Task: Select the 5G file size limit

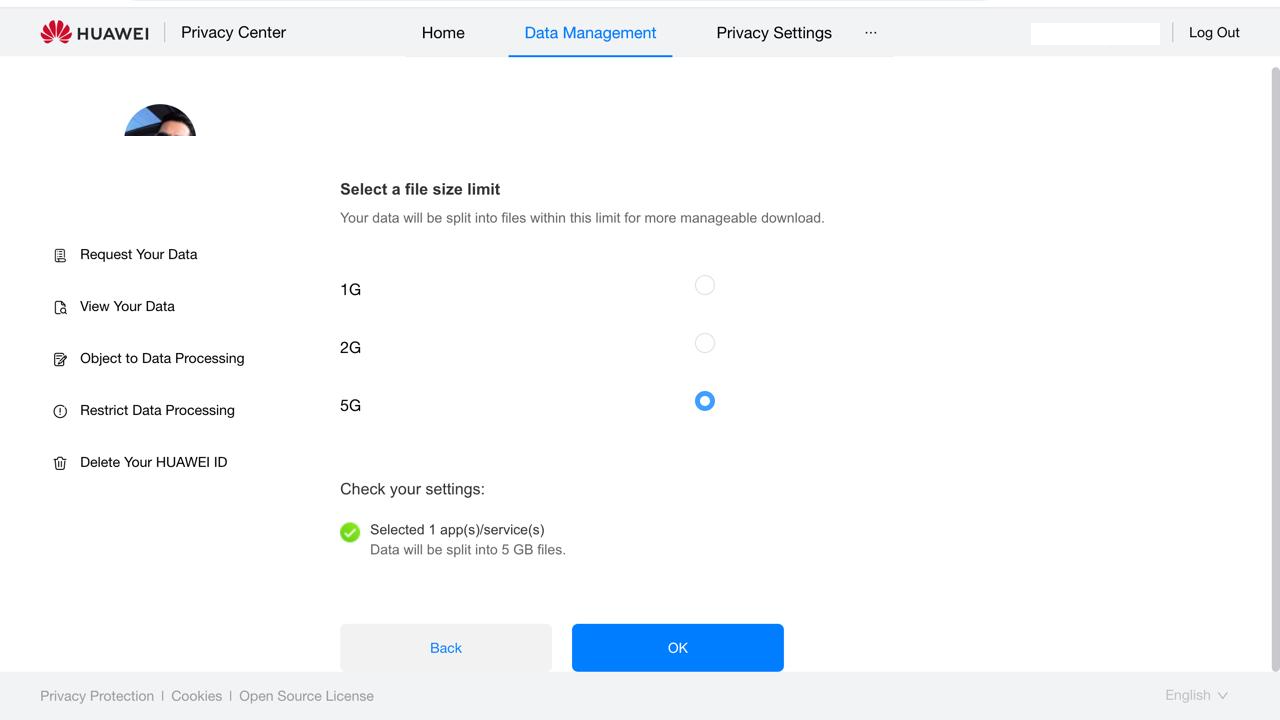Action: 705,401
